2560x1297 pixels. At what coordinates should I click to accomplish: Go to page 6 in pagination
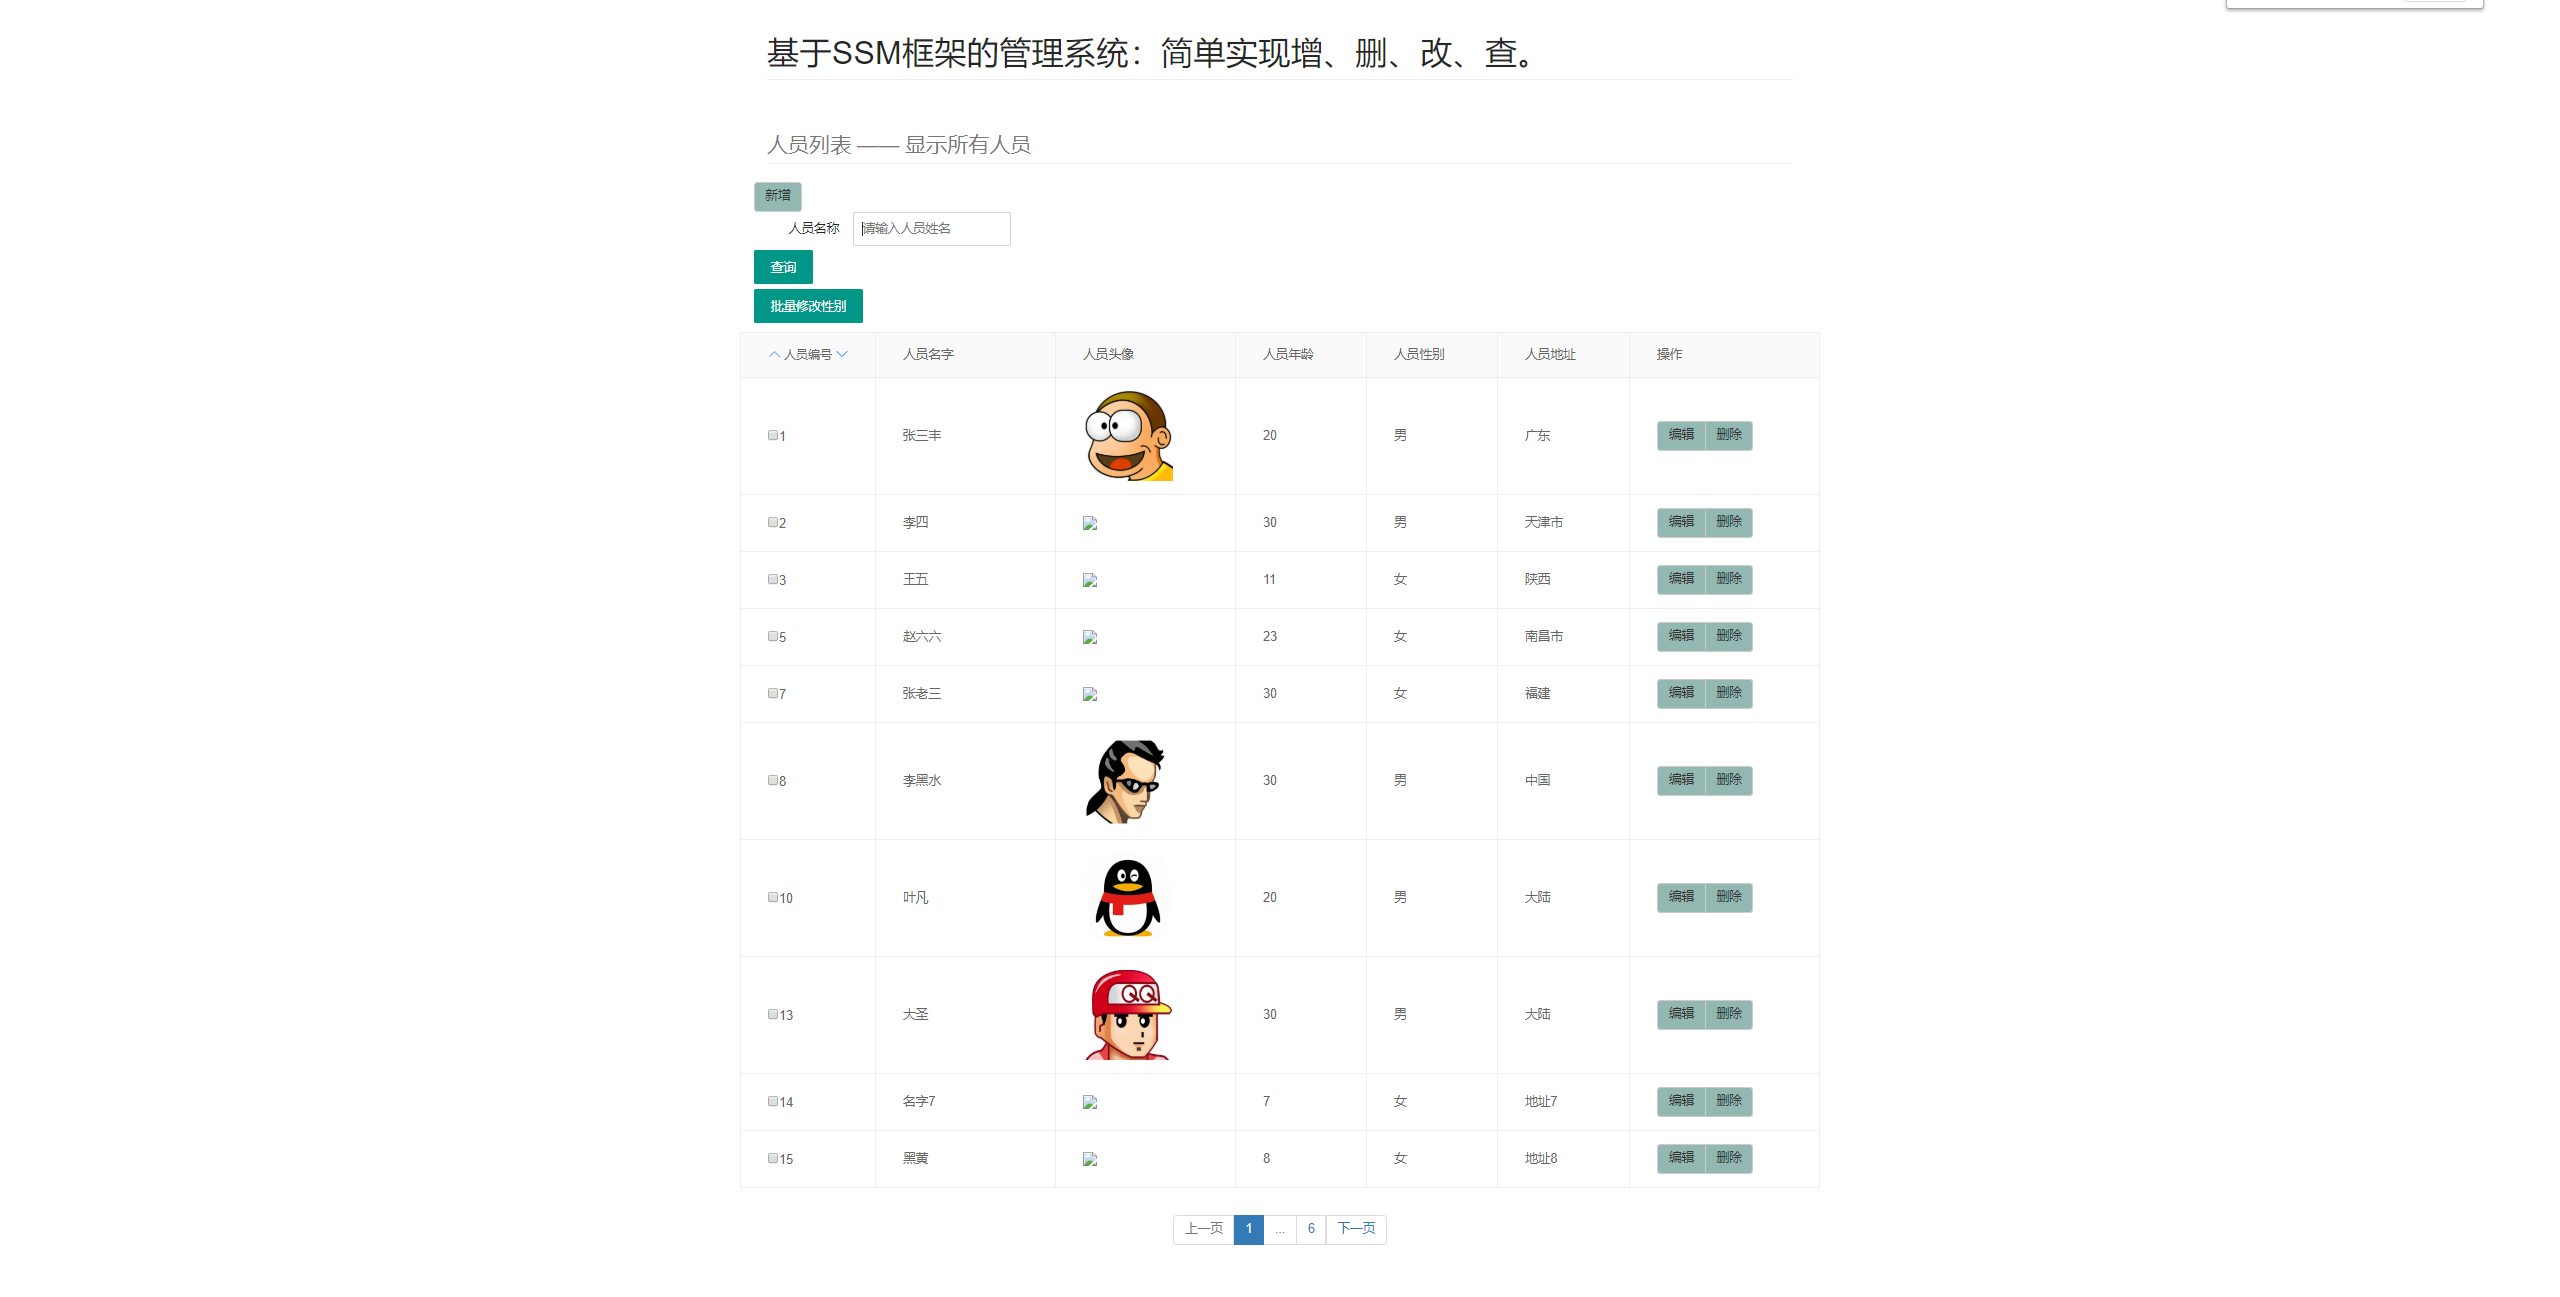(x=1310, y=1229)
